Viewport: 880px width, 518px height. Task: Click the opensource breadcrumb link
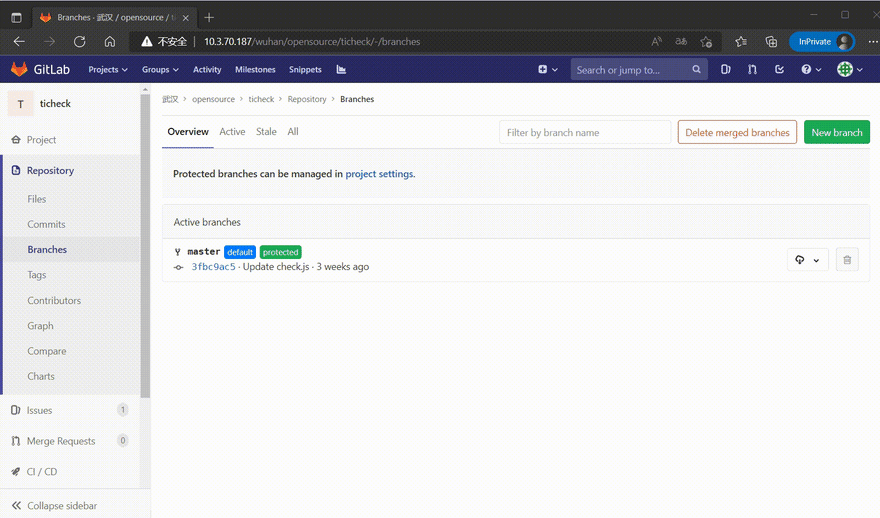coord(213,99)
